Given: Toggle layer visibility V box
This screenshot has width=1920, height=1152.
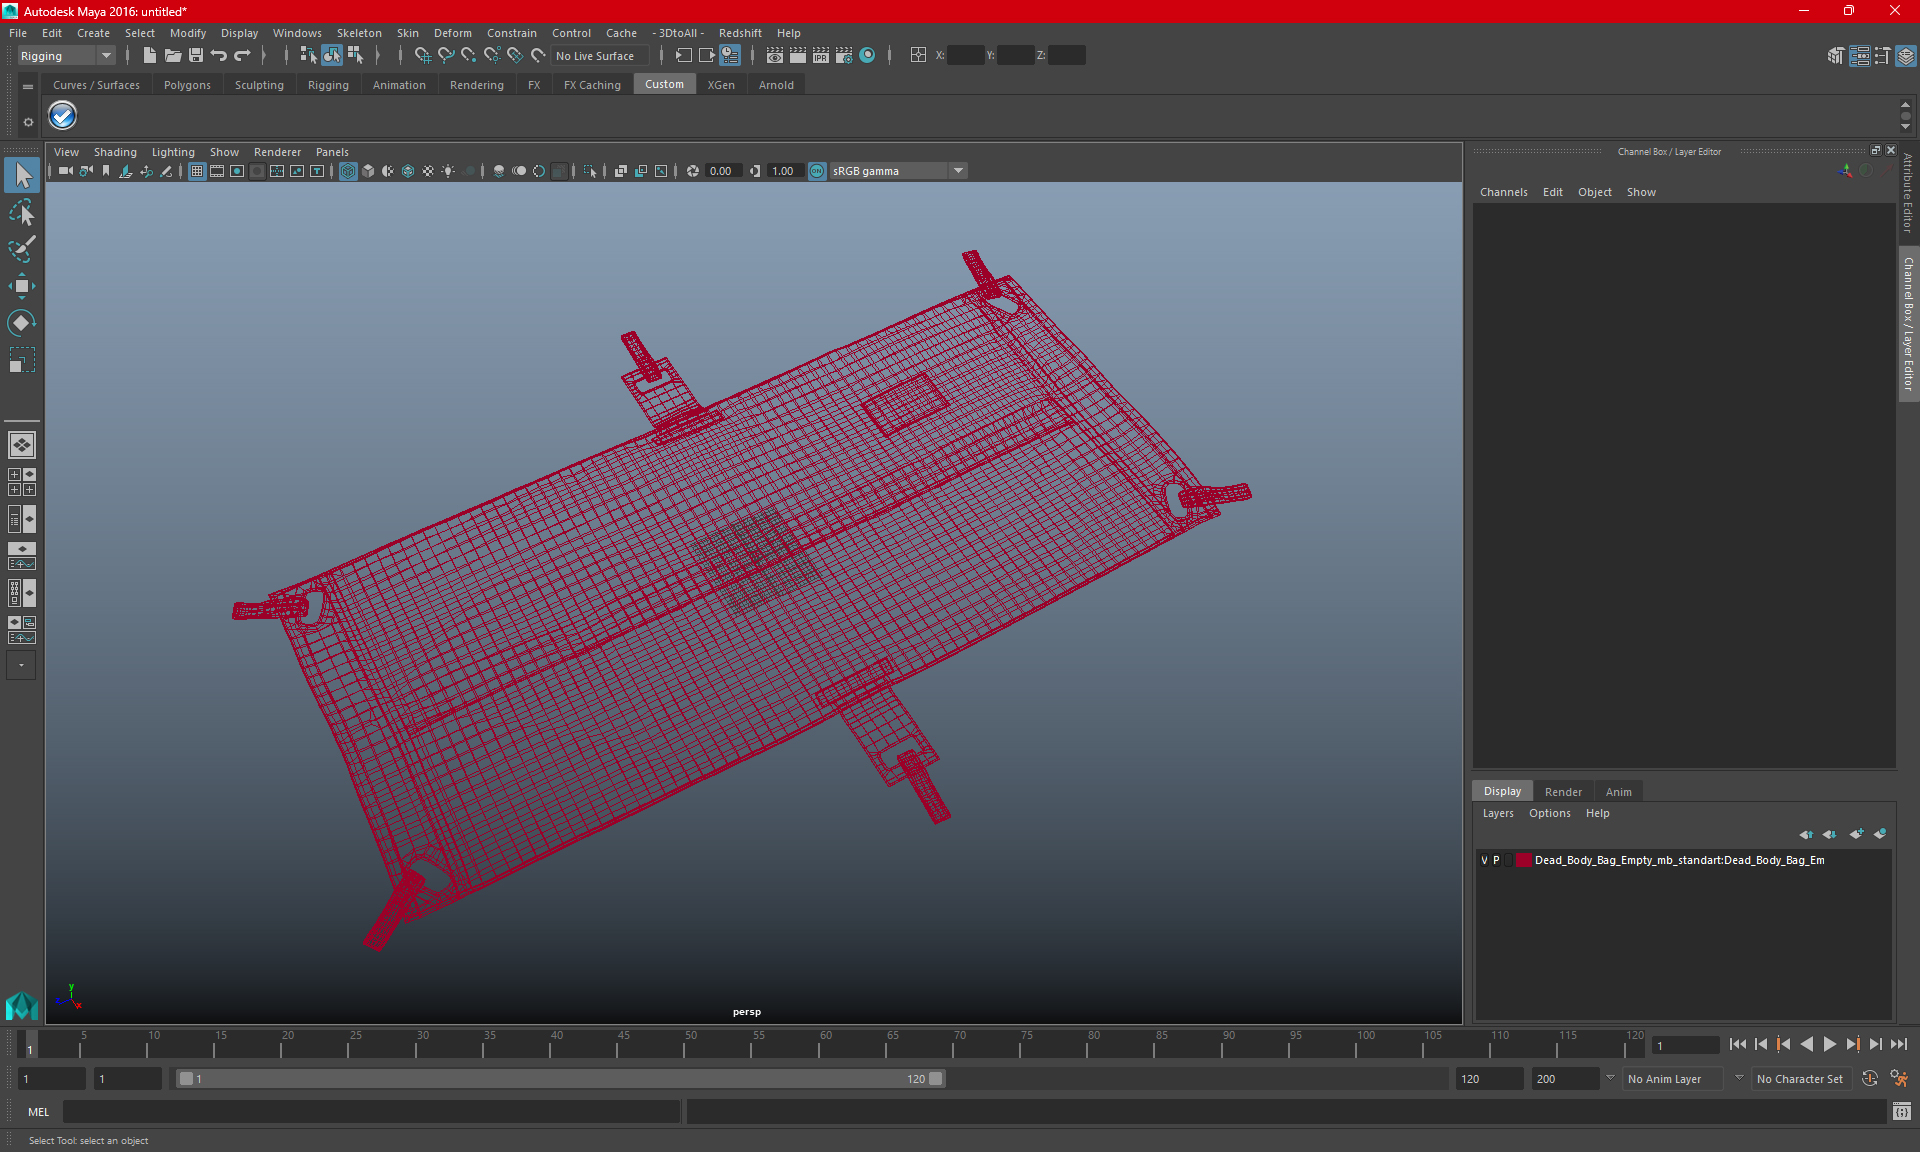Looking at the screenshot, I should [x=1484, y=860].
